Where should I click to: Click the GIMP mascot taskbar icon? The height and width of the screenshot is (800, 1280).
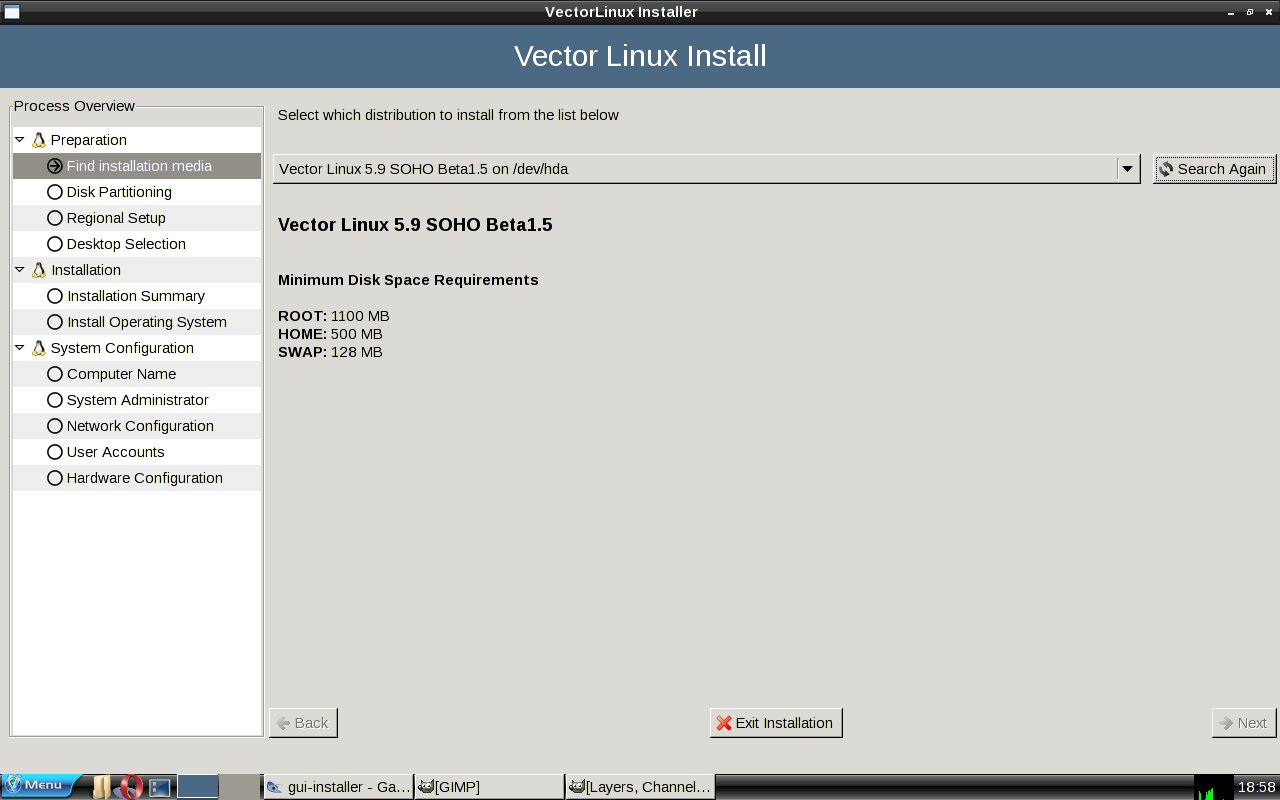click(x=426, y=787)
